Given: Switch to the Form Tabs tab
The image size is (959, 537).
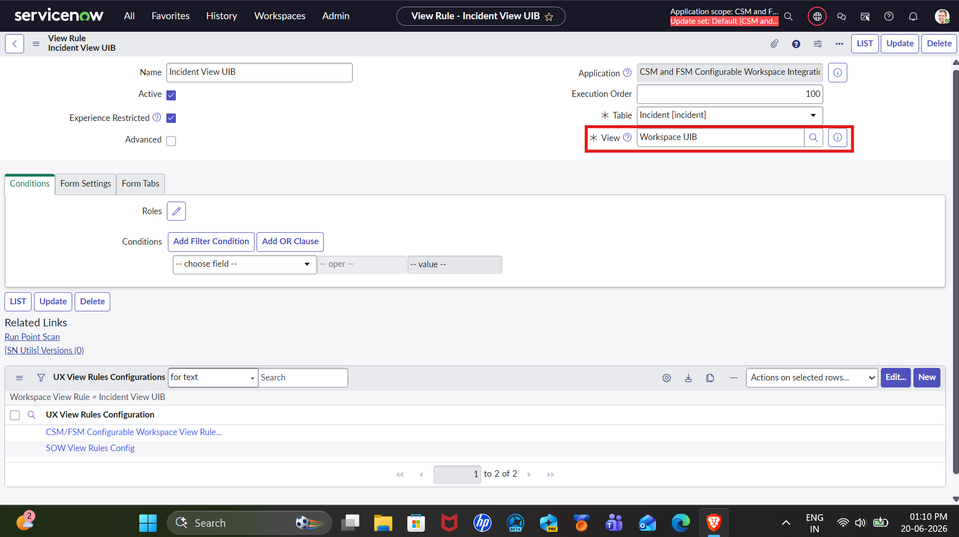Looking at the screenshot, I should point(140,184).
